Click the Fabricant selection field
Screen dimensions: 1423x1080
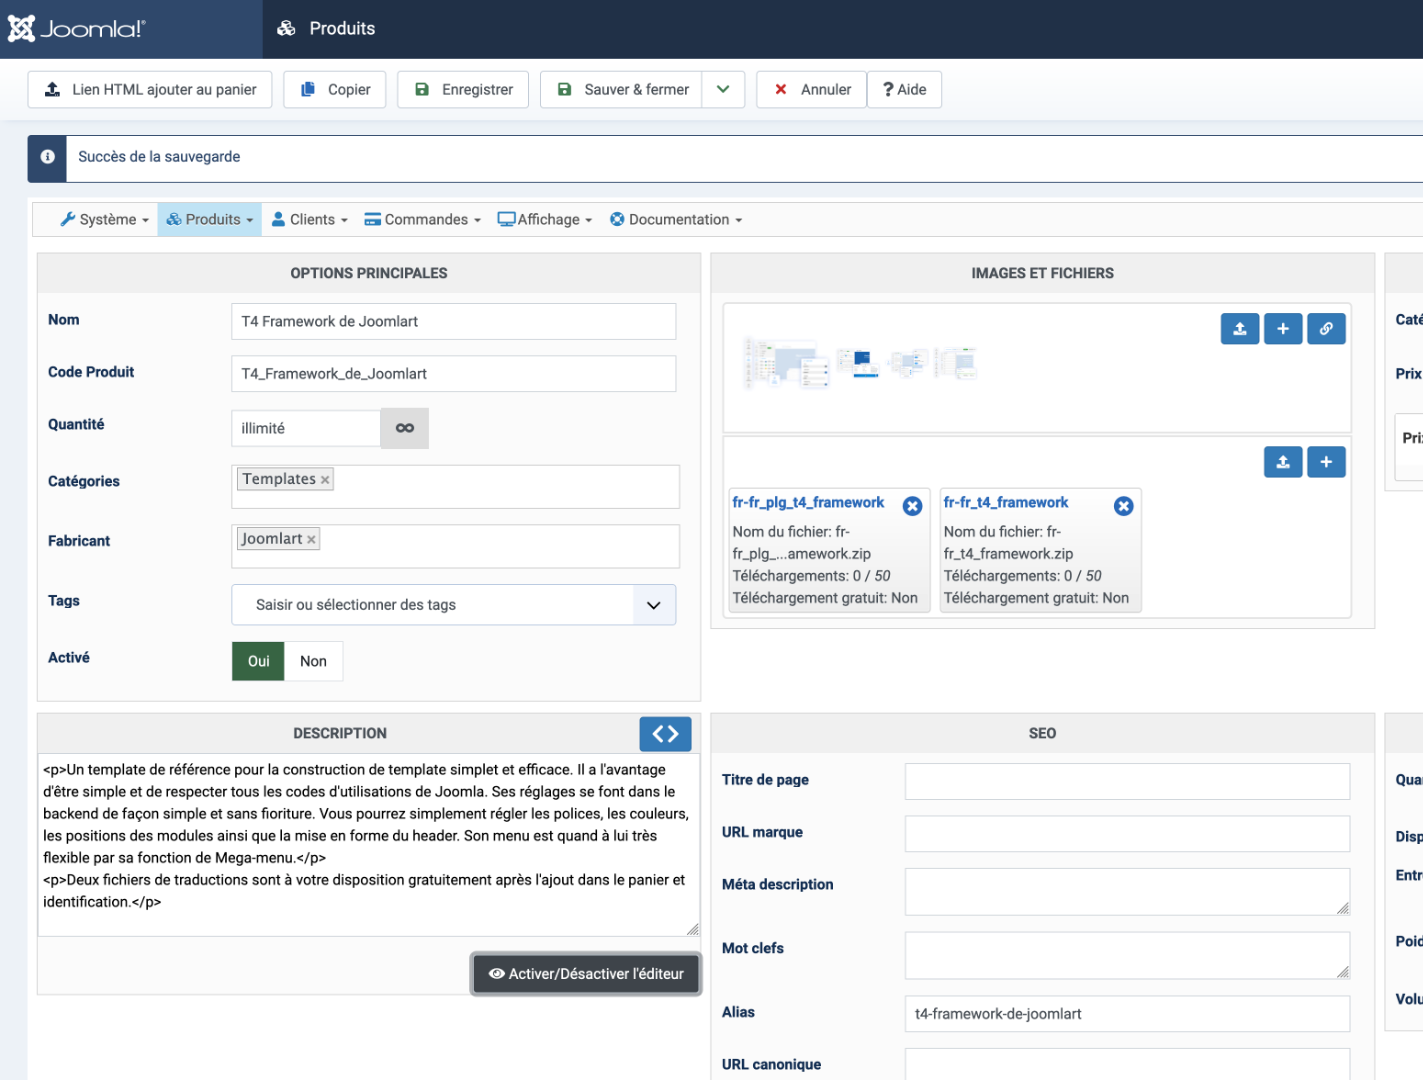pyautogui.click(x=456, y=547)
